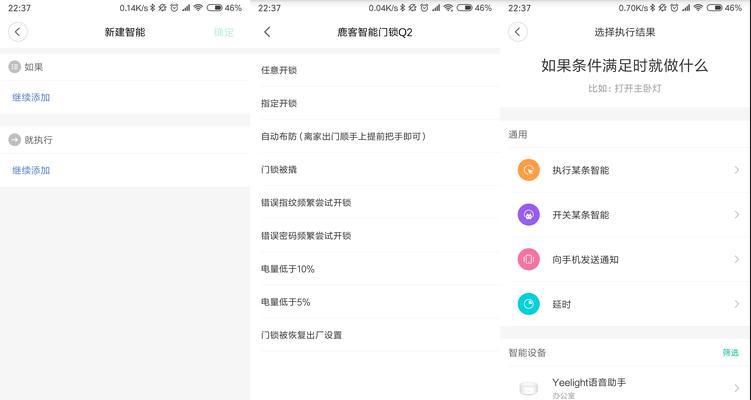
Task: Open 执行某条智能 via its chevron
Action: pos(737,170)
